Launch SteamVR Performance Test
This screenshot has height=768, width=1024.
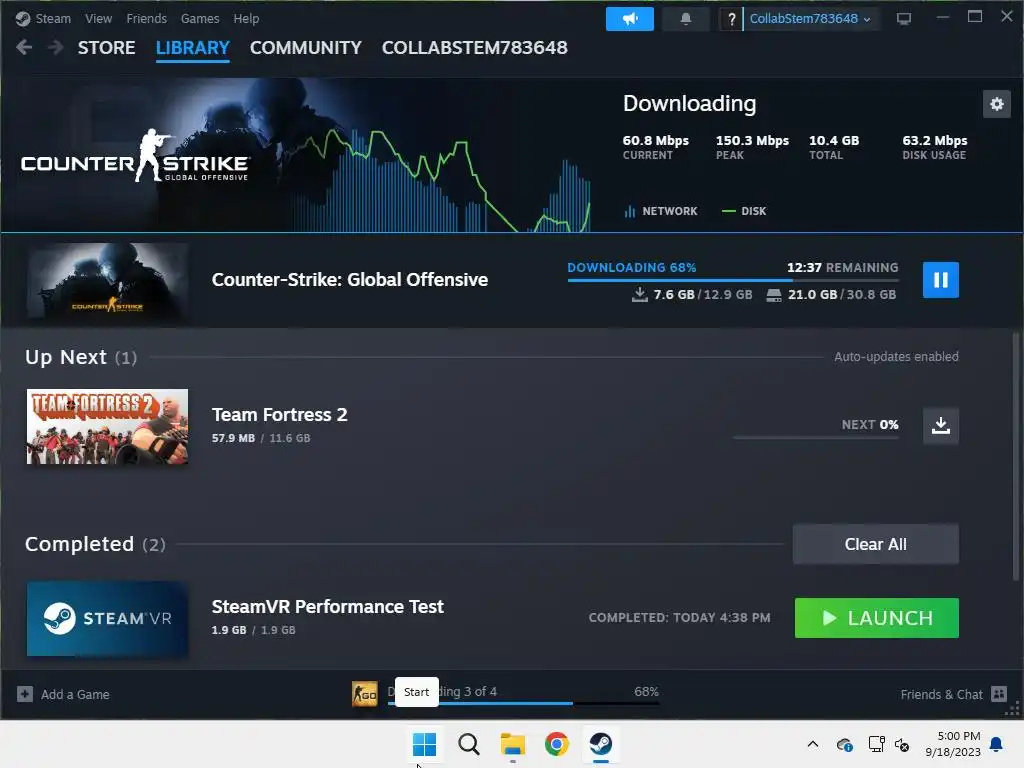click(x=876, y=618)
